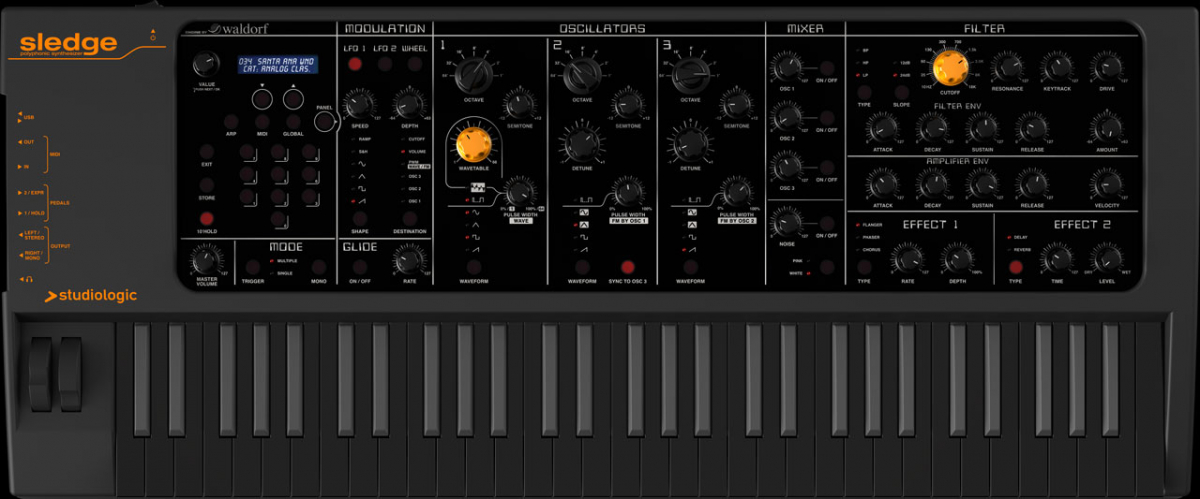Click the VALUE knob
This screenshot has height=499, width=1200.
click(208, 65)
